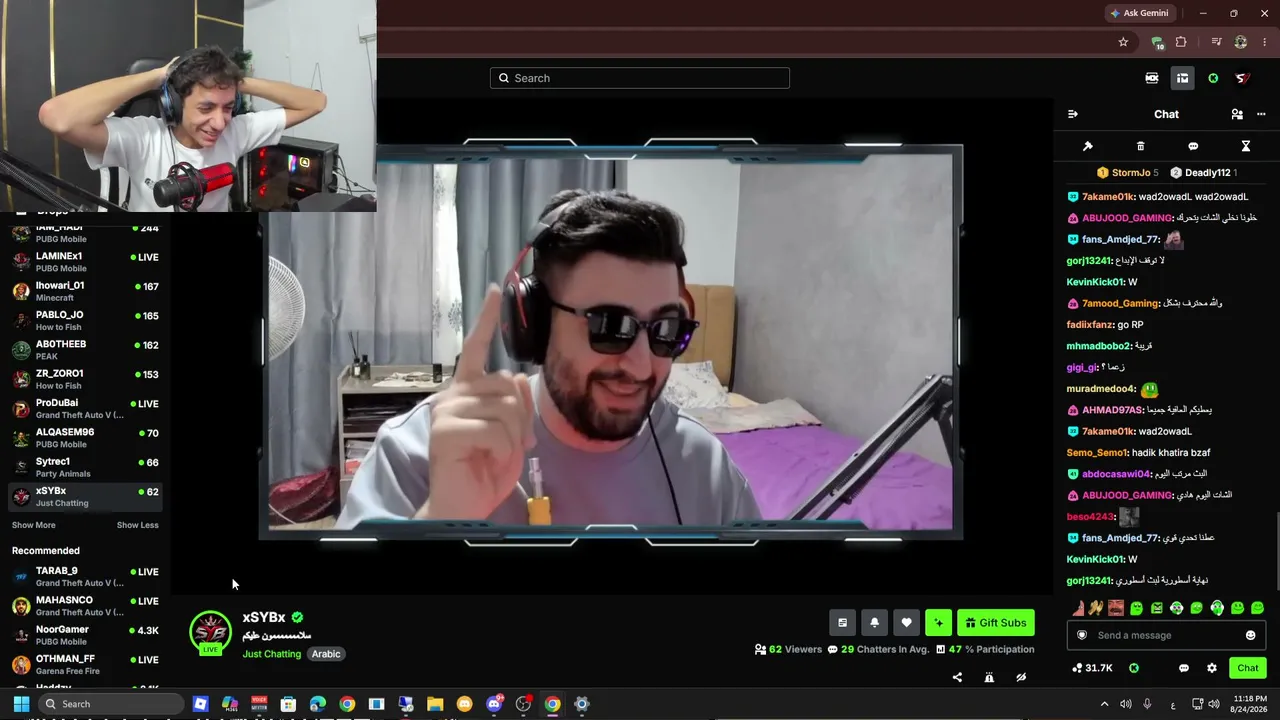
Task: Click username fadiixfanz in chat
Action: click(1090, 325)
